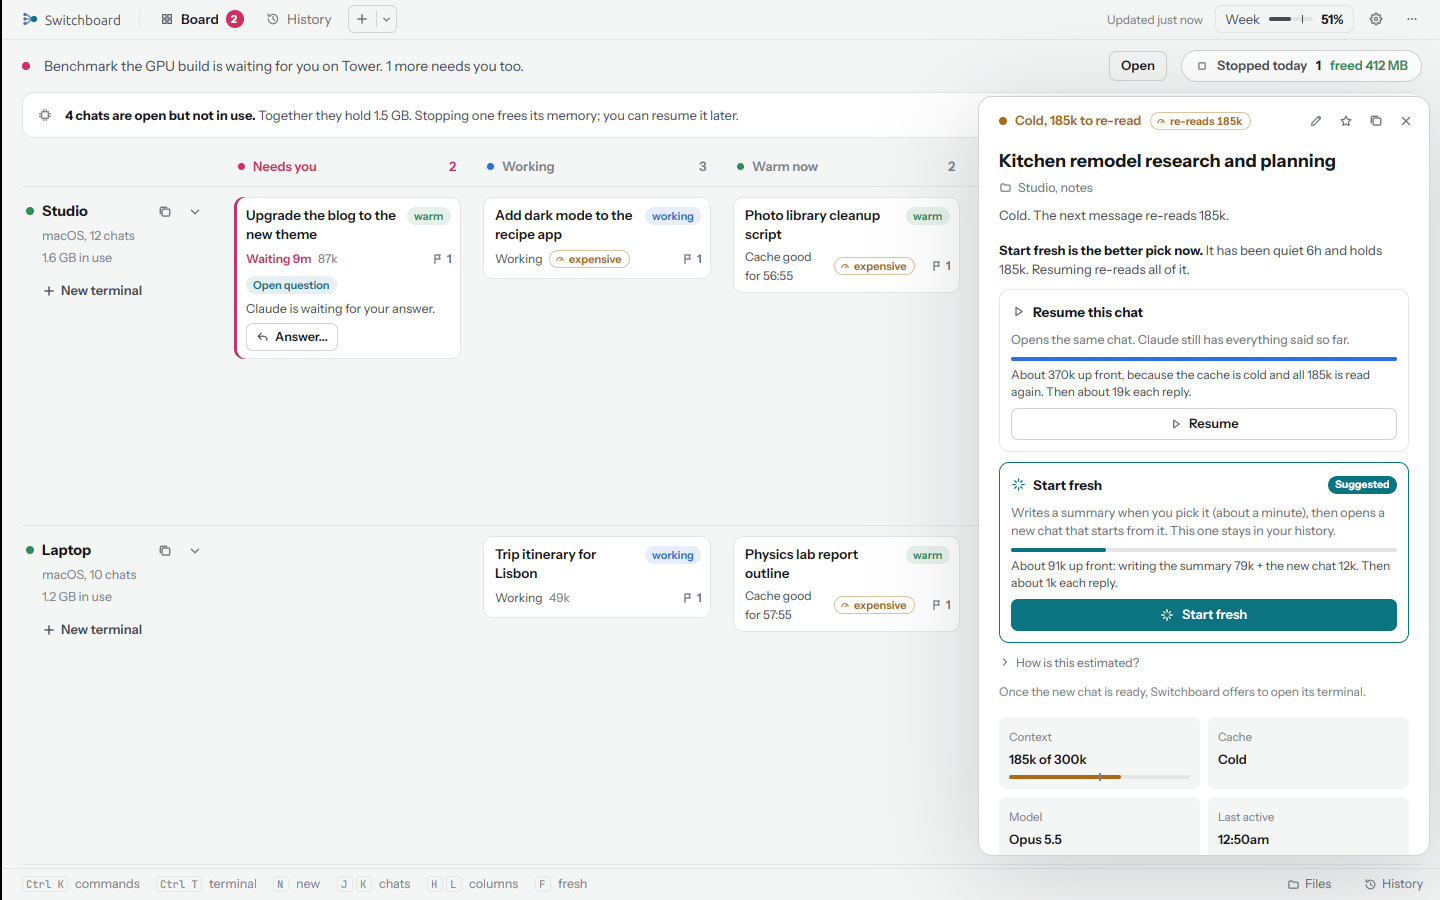Click Answer... on the blog theme card

click(x=292, y=337)
